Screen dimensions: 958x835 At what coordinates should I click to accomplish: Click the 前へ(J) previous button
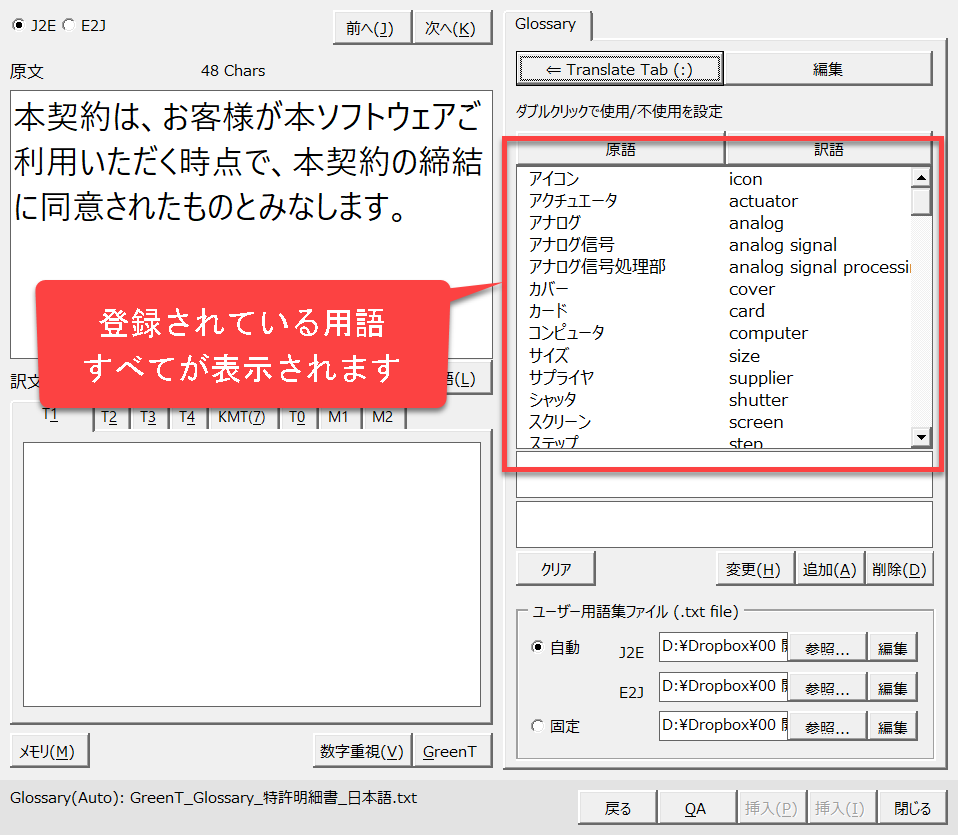(371, 28)
